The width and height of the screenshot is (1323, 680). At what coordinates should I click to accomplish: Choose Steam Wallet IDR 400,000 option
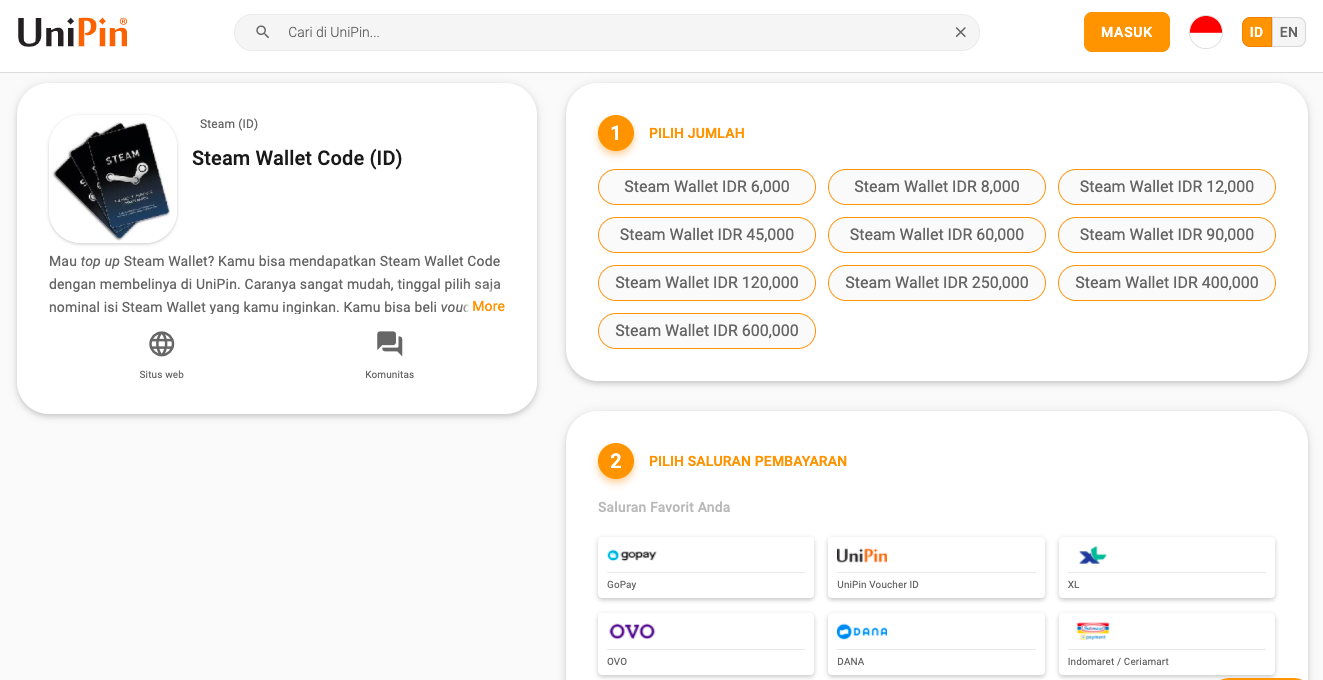(1166, 283)
